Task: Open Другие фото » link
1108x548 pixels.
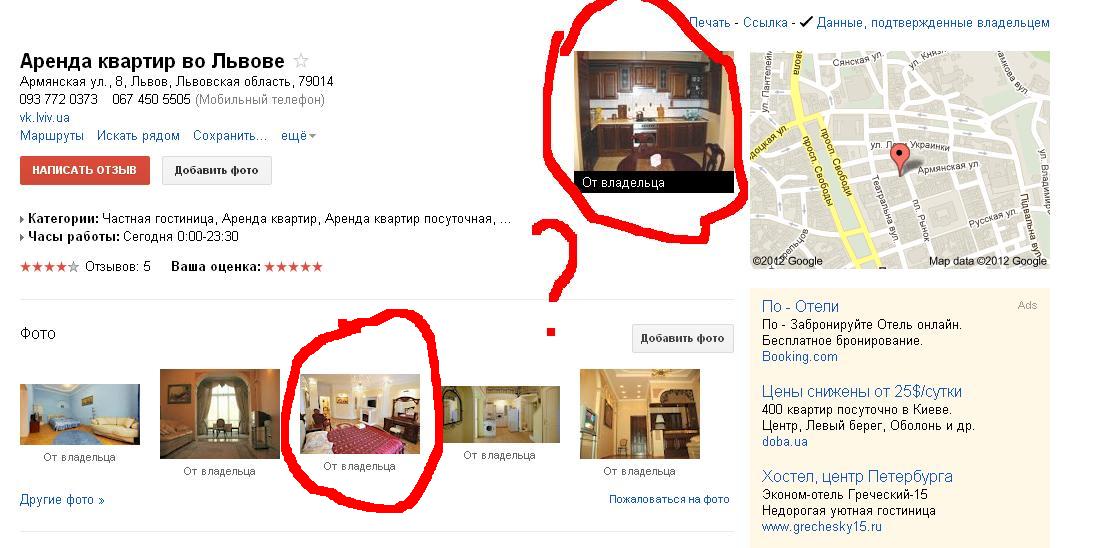Action: point(62,500)
